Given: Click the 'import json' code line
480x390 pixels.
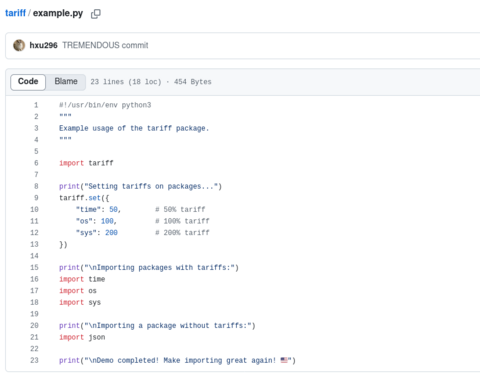Looking at the screenshot, I should point(82,337).
